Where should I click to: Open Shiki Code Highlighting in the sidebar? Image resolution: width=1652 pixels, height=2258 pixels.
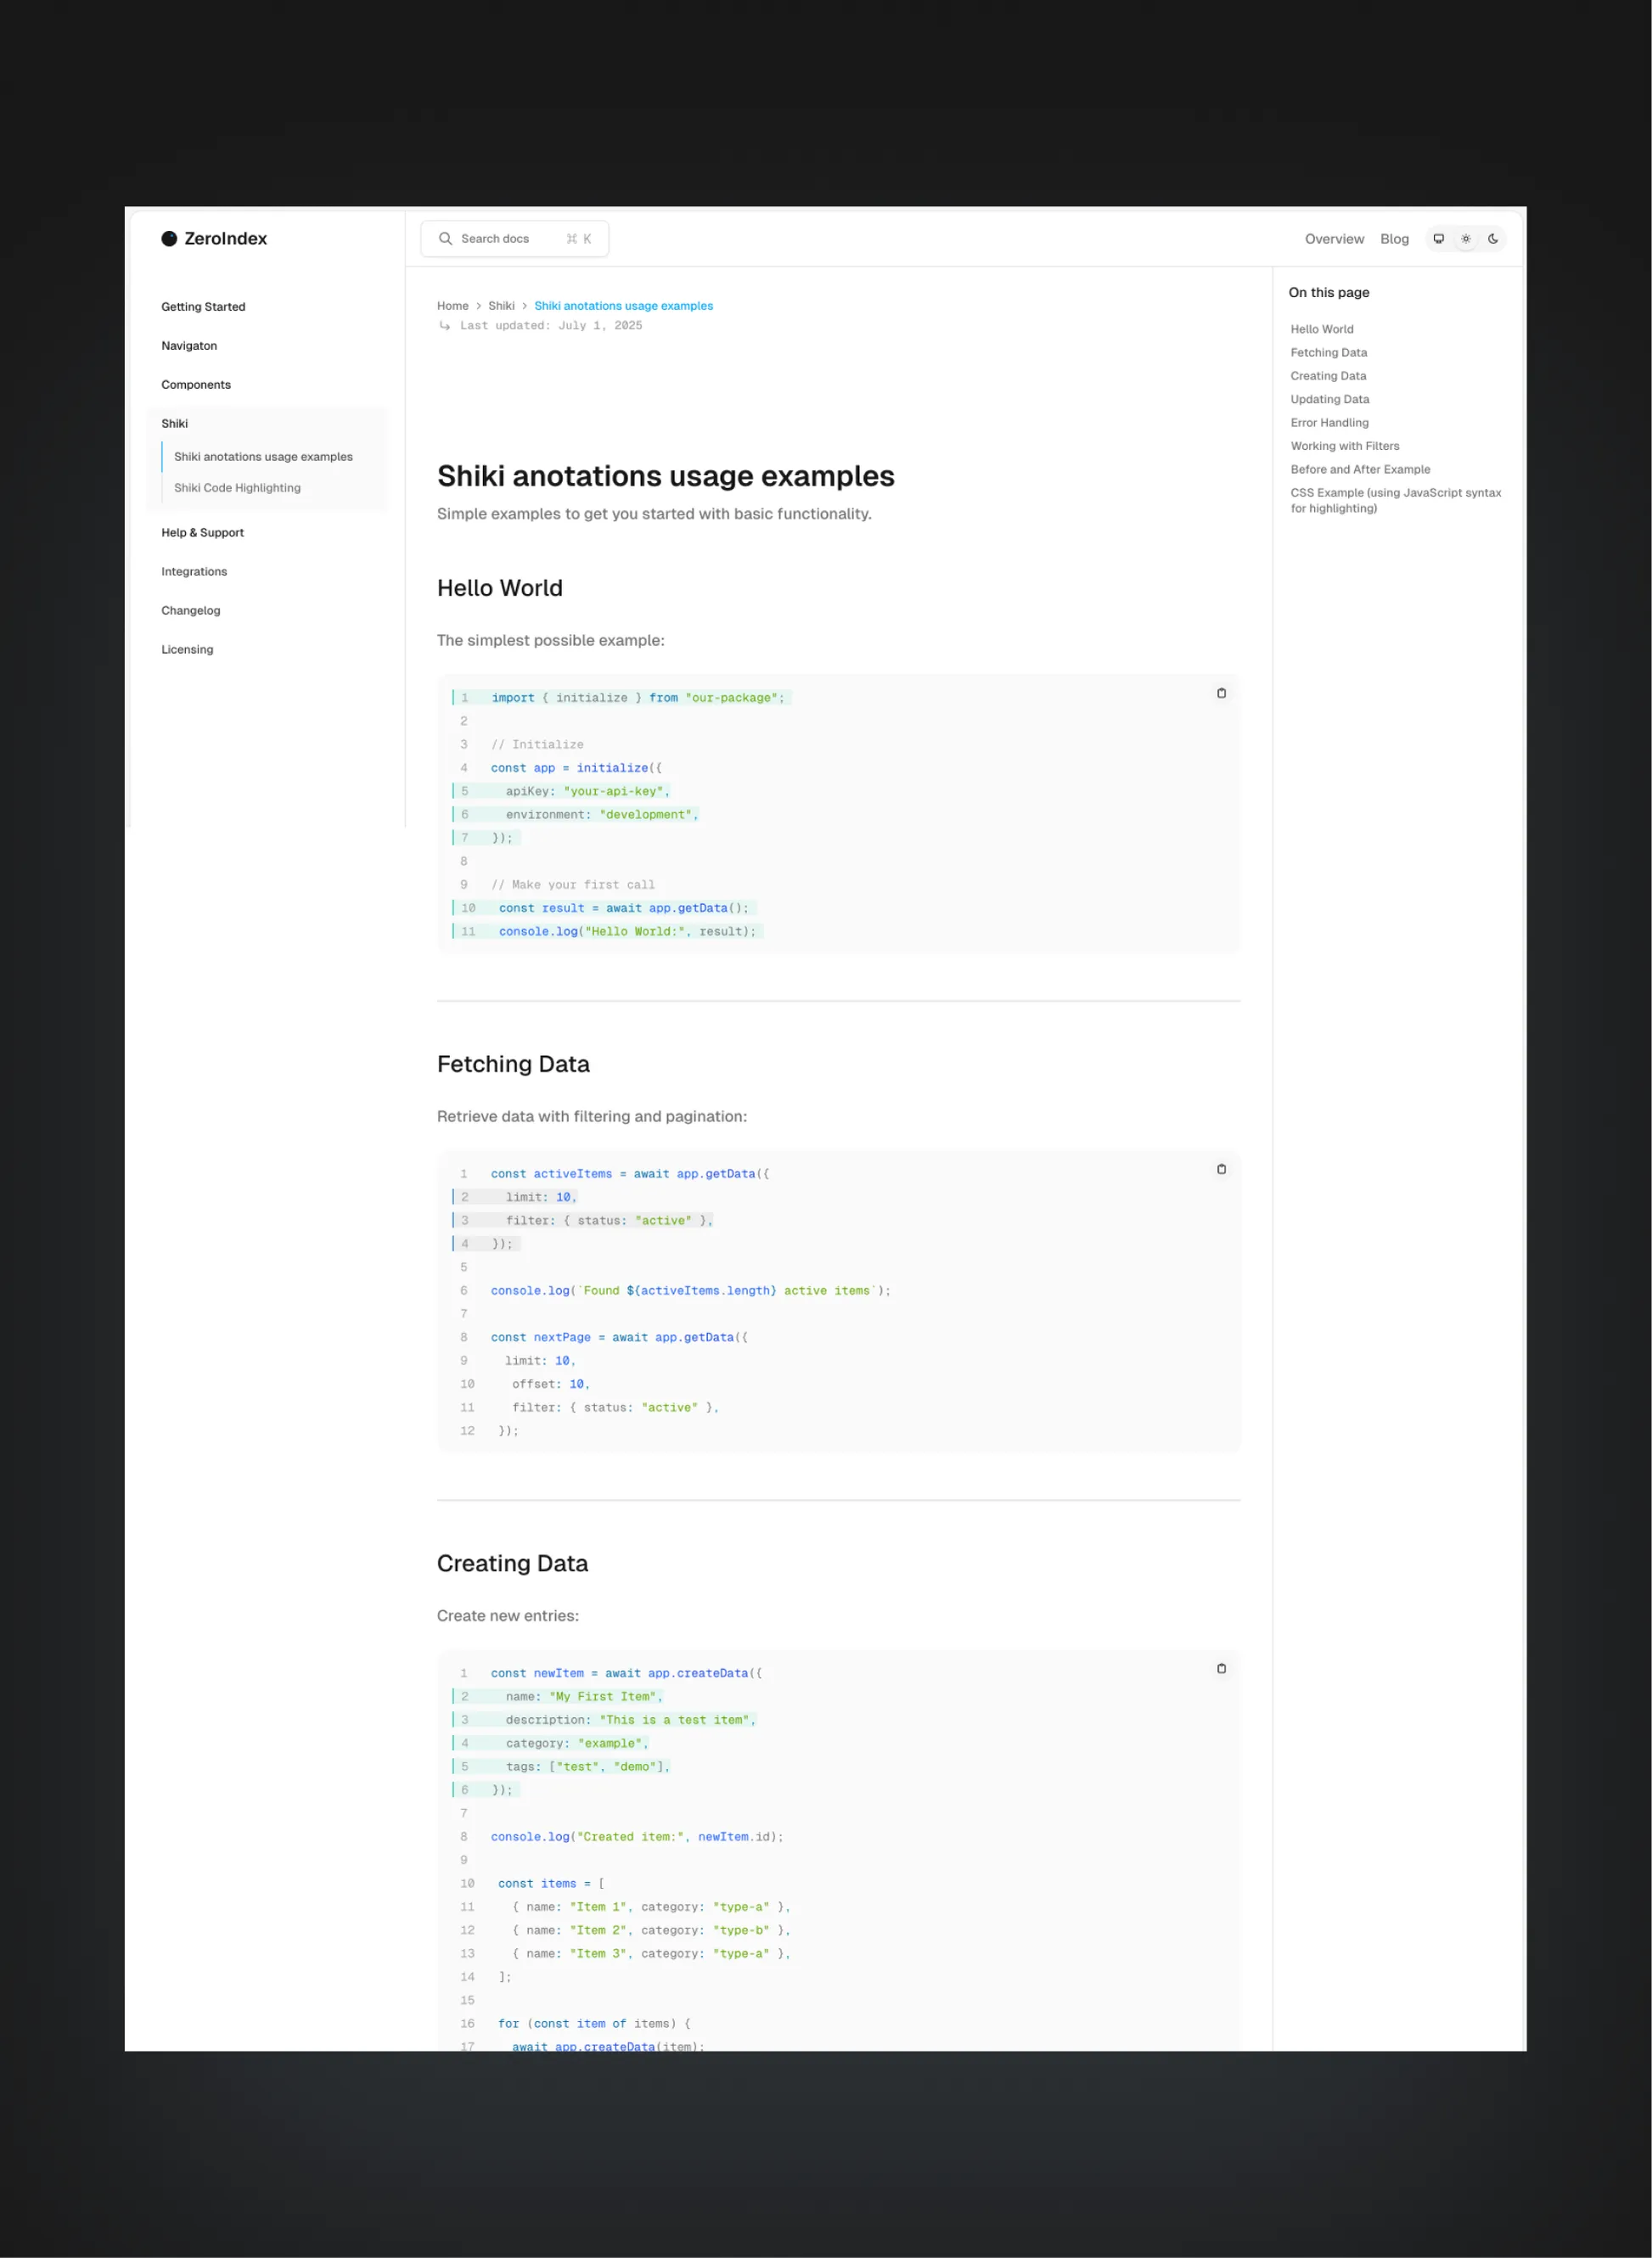pos(236,487)
